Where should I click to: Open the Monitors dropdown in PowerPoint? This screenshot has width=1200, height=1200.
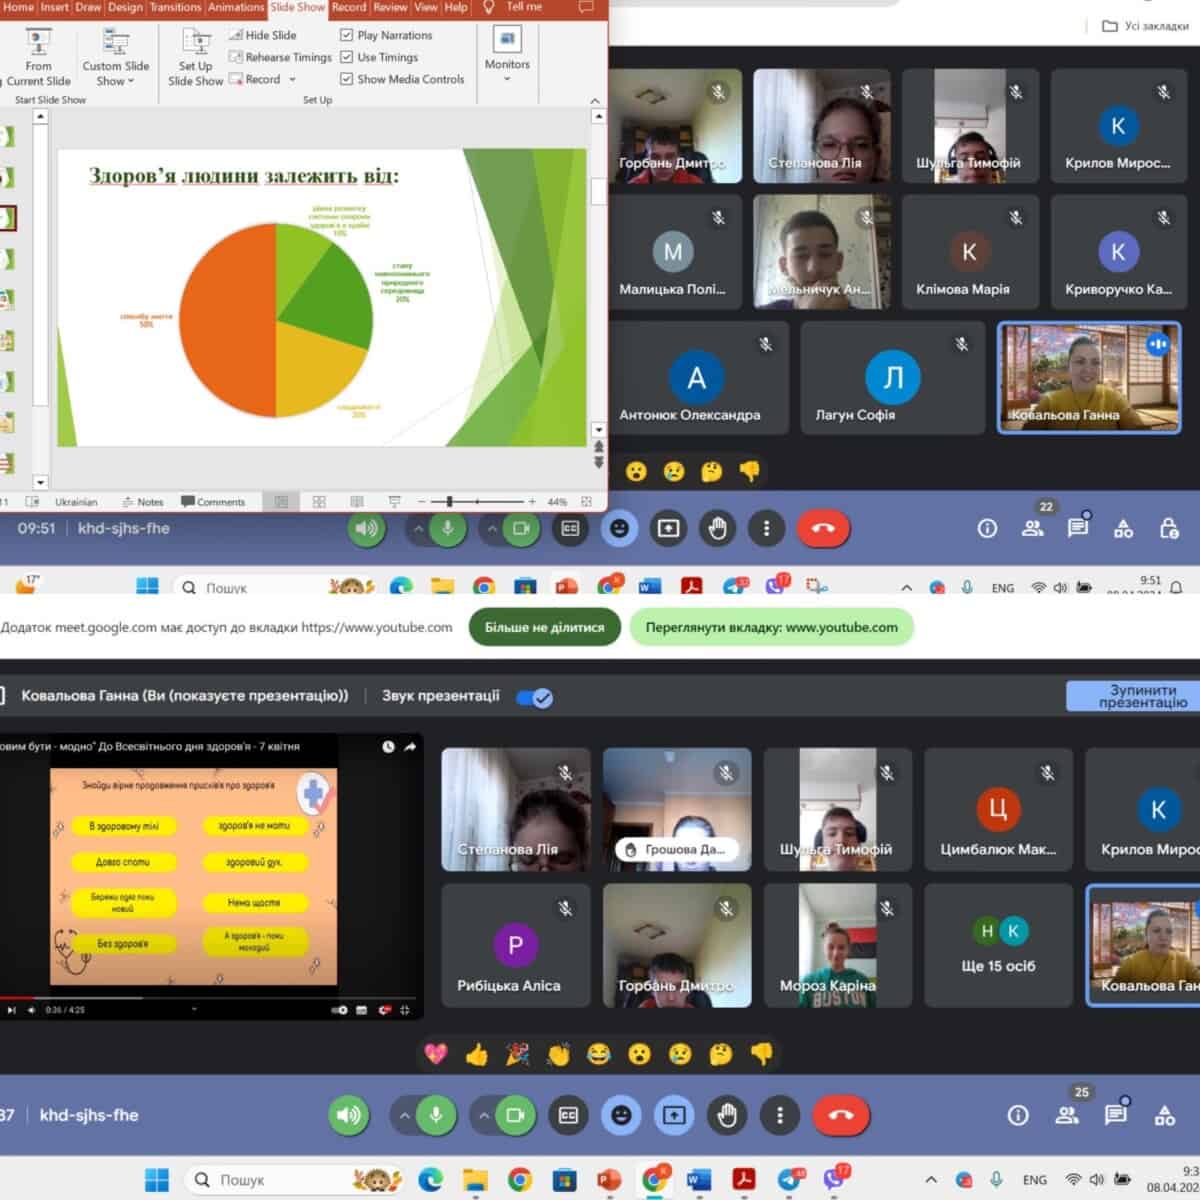click(x=507, y=55)
